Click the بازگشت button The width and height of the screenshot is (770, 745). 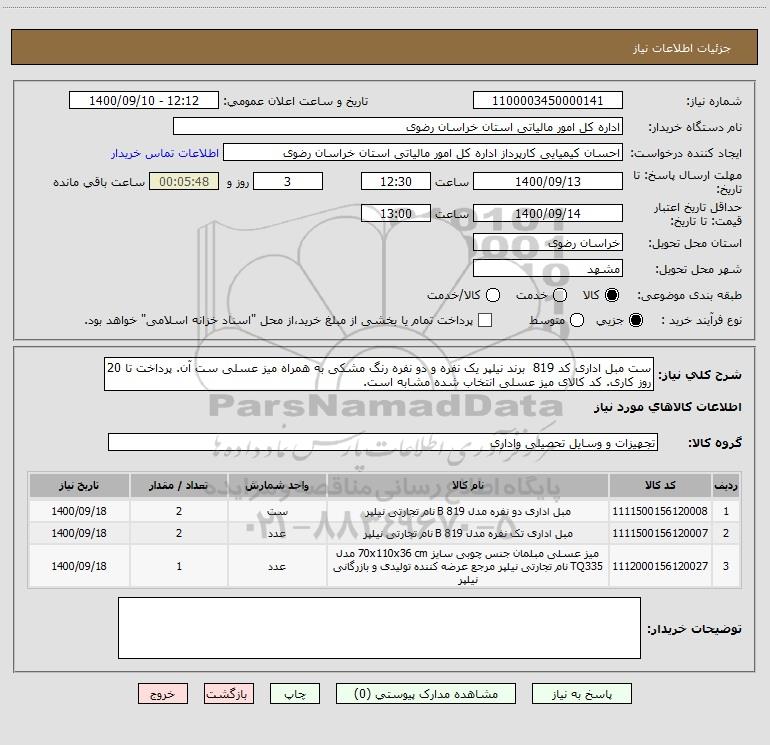(x=229, y=694)
